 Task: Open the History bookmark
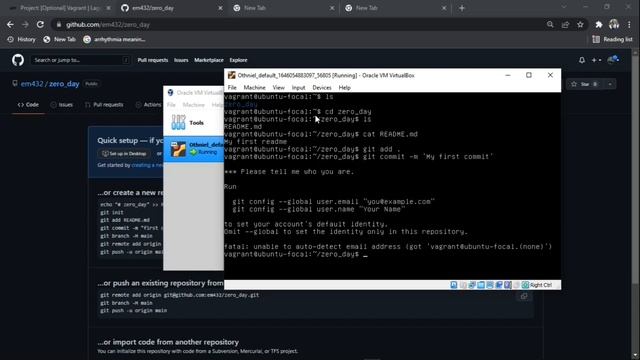tap(22, 40)
